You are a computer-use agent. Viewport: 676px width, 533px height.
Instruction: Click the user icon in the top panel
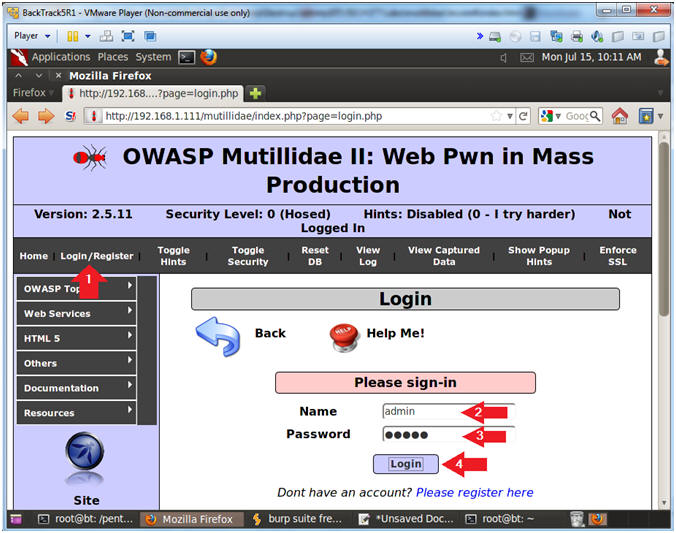tap(661, 57)
